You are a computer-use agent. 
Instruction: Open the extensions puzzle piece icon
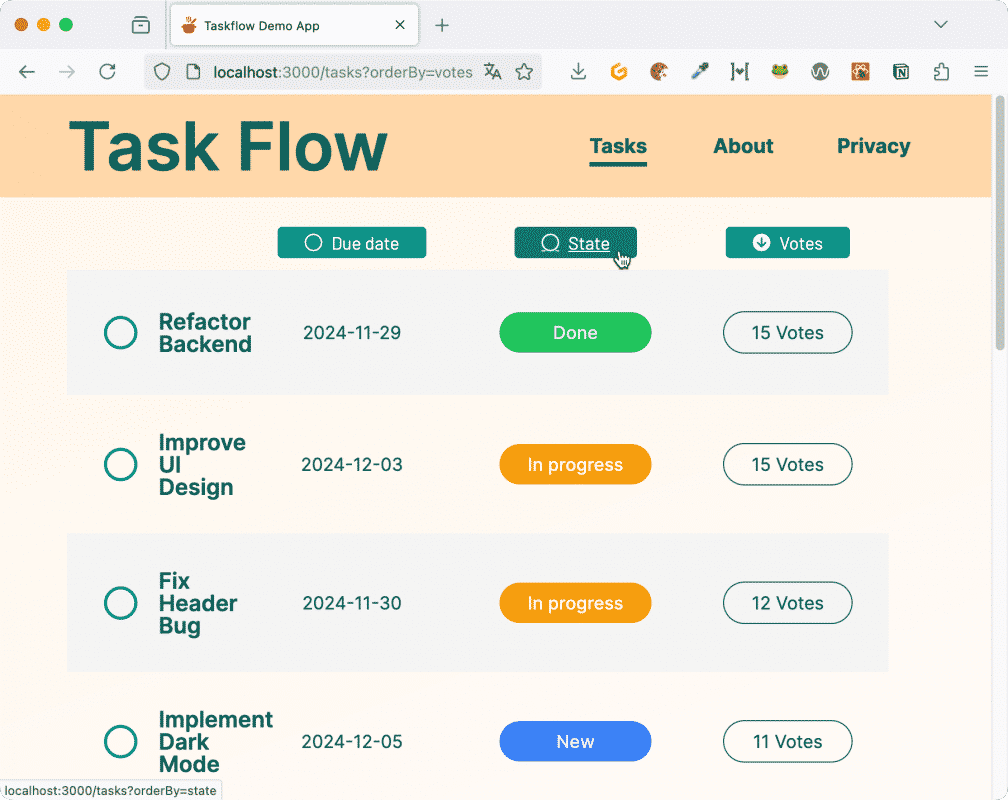(x=941, y=72)
